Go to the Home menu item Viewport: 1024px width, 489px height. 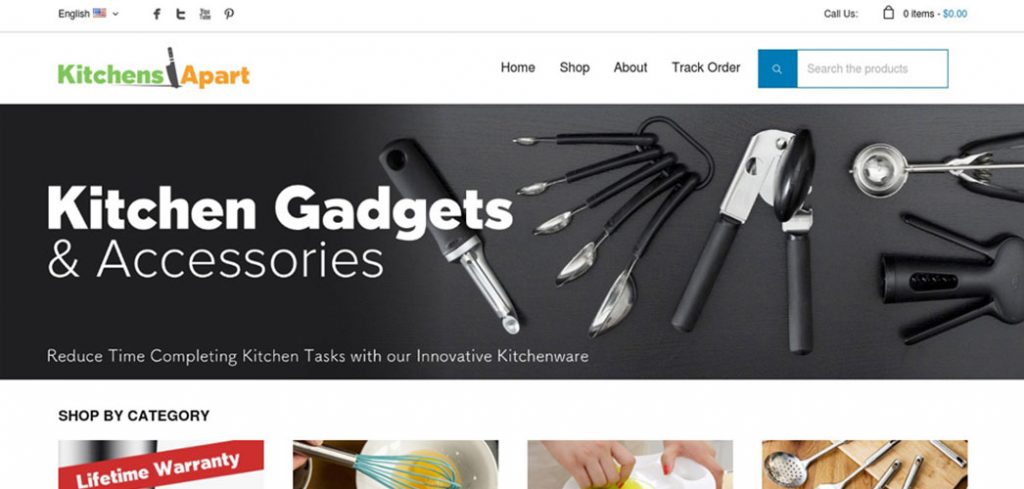point(518,68)
